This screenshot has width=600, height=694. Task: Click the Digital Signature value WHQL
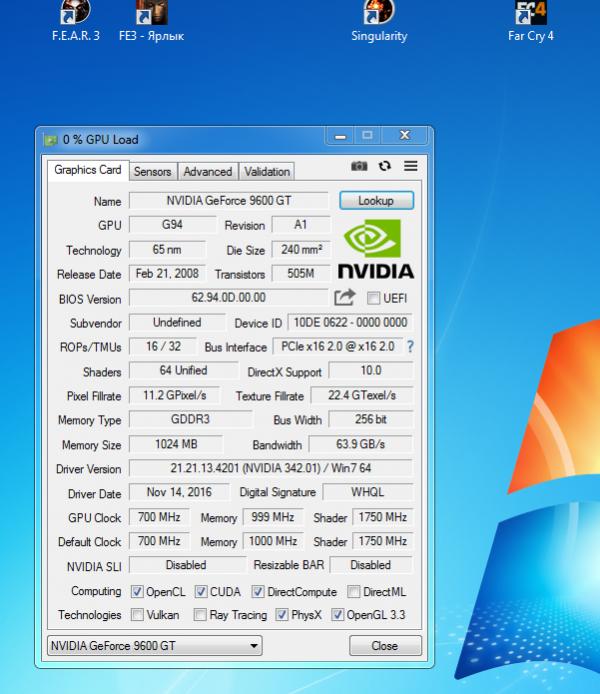tap(368, 492)
